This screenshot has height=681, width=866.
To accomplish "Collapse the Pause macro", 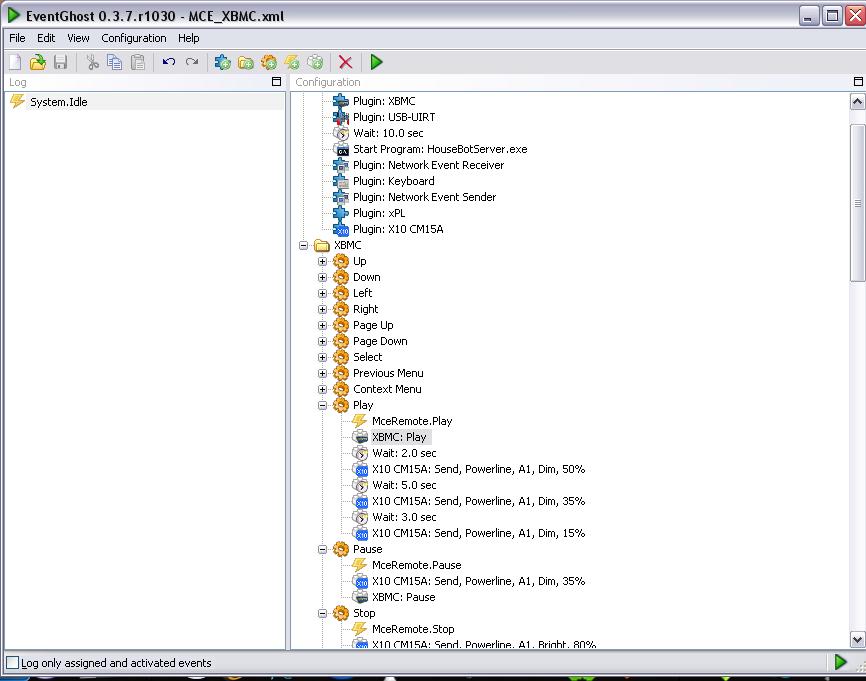I will point(323,550).
